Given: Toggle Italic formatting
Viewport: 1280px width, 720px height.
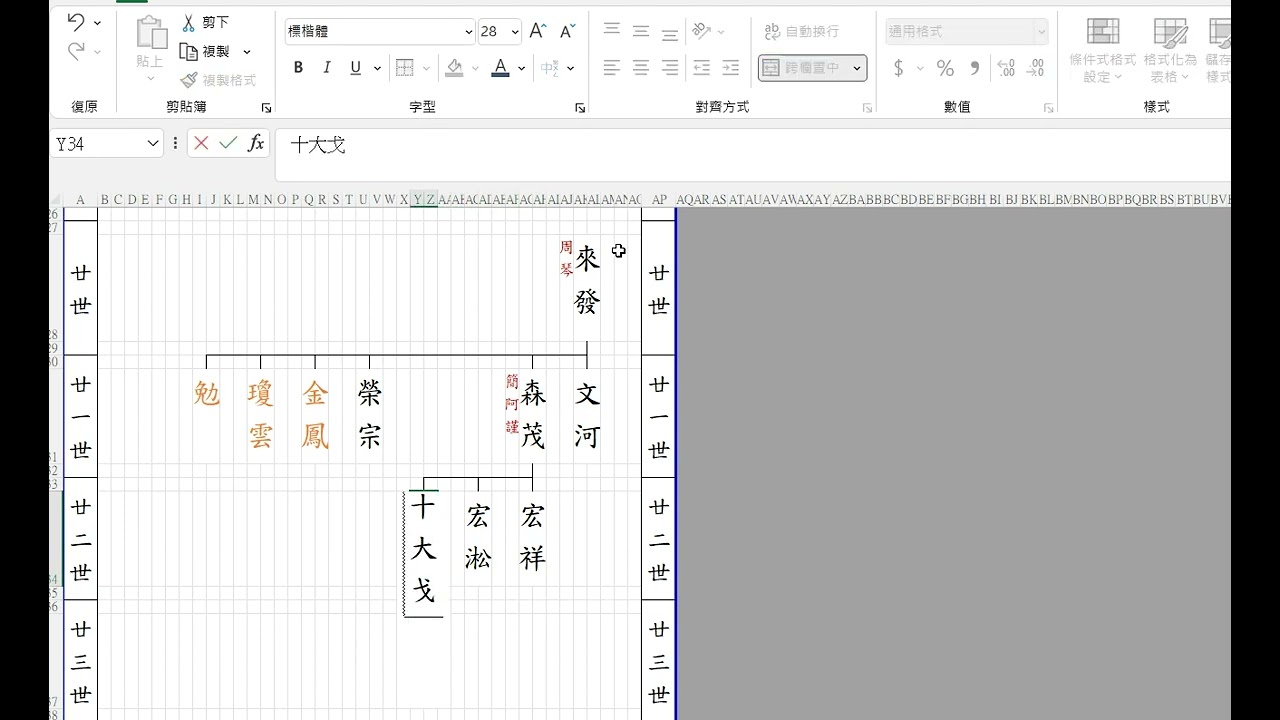Looking at the screenshot, I should pyautogui.click(x=326, y=68).
